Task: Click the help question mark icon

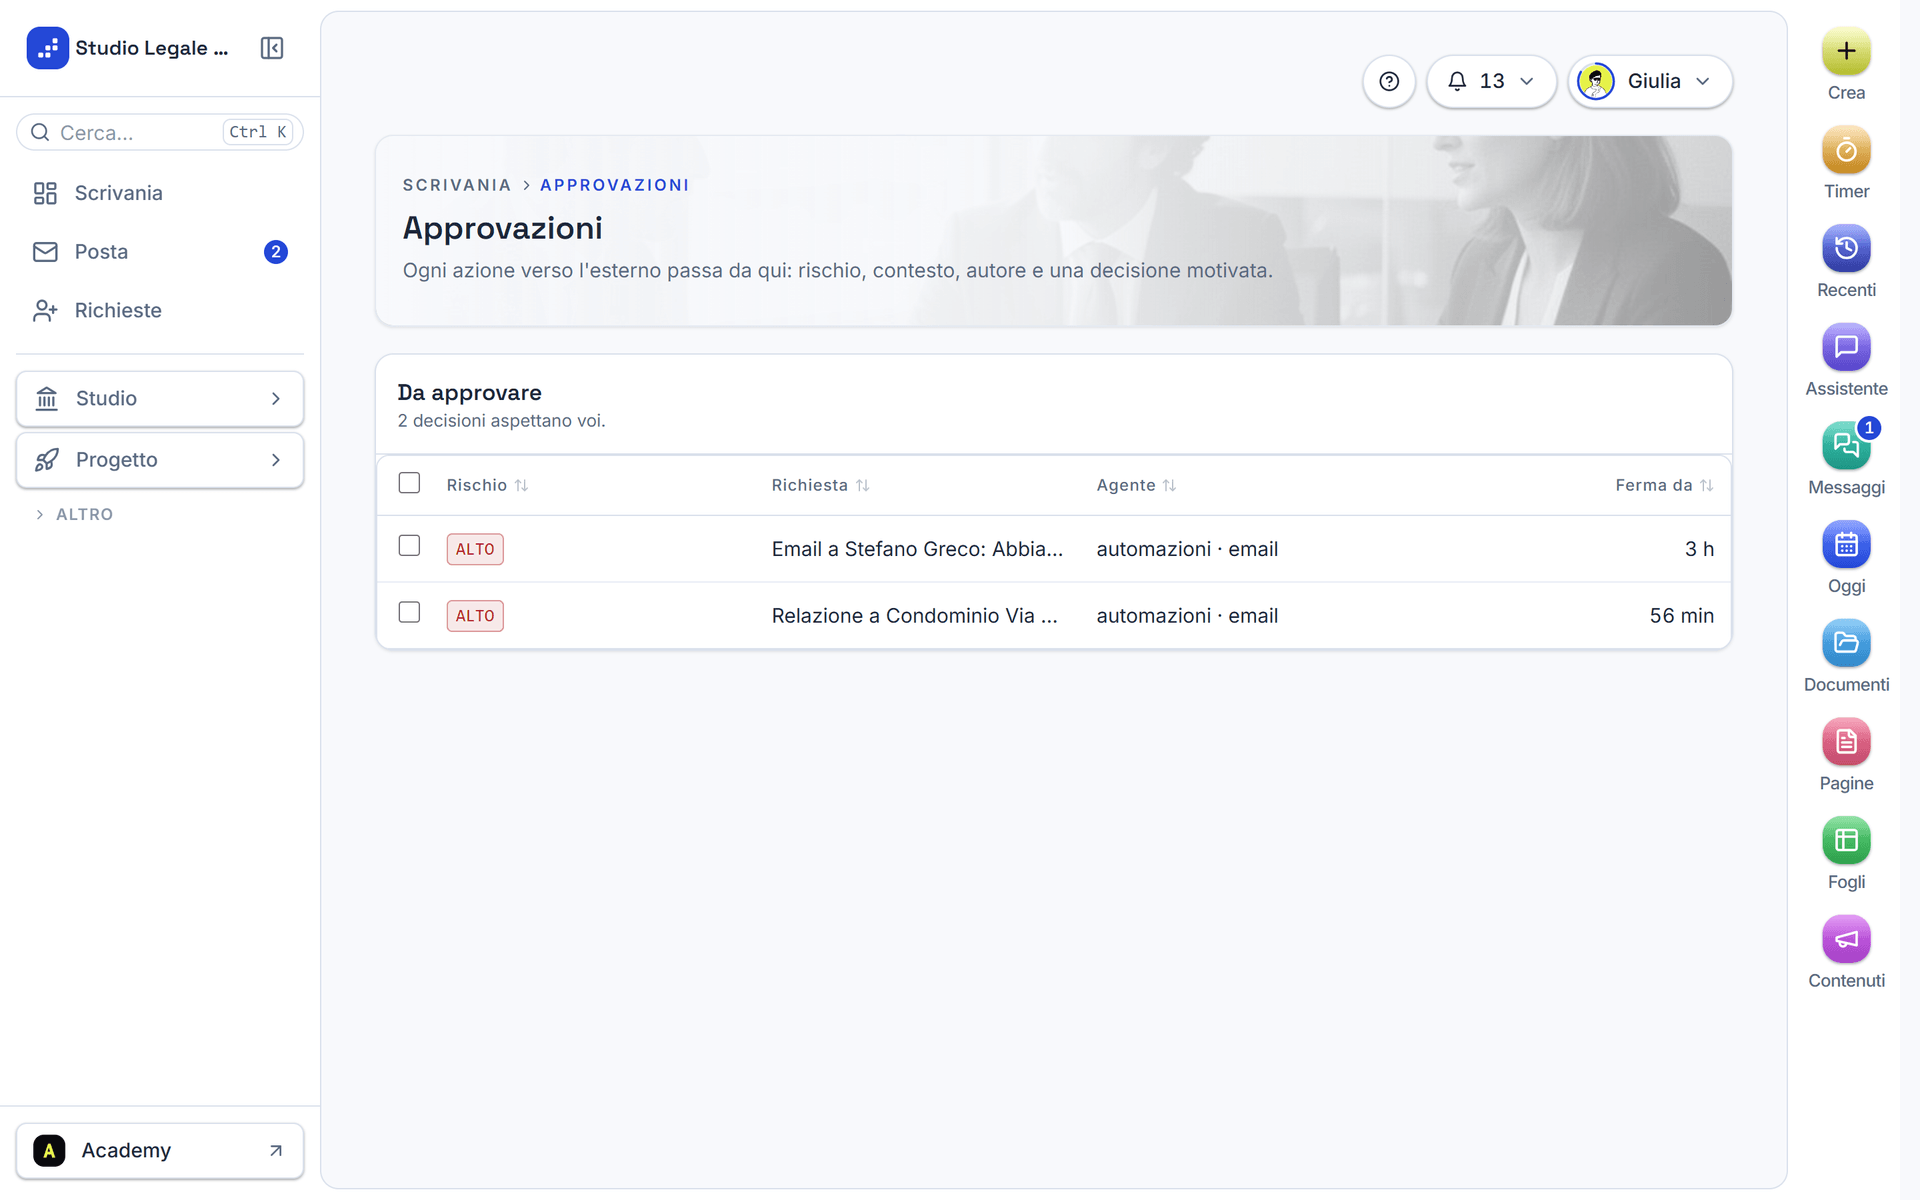Action: pyautogui.click(x=1389, y=81)
